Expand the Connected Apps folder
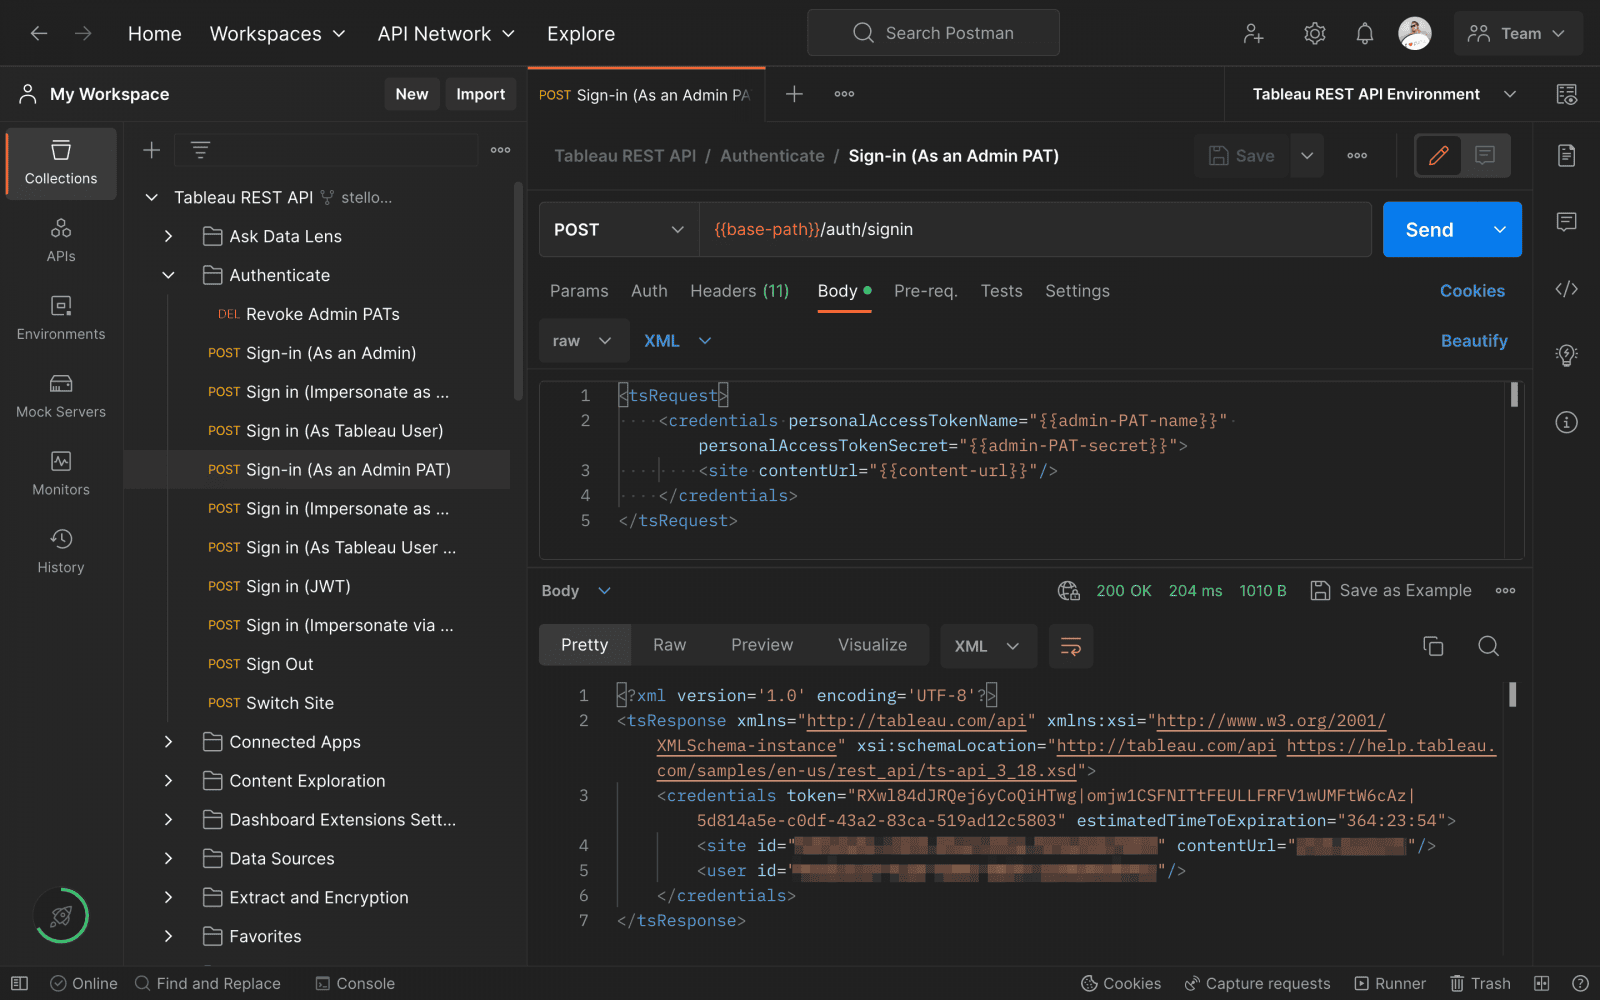This screenshot has width=1600, height=1000. [168, 742]
